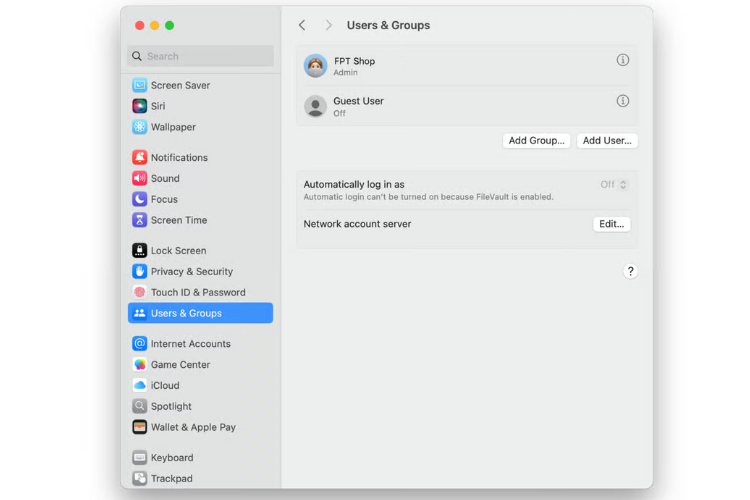750x500 pixels.
Task: Select the Keyboard icon
Action: (x=140, y=457)
